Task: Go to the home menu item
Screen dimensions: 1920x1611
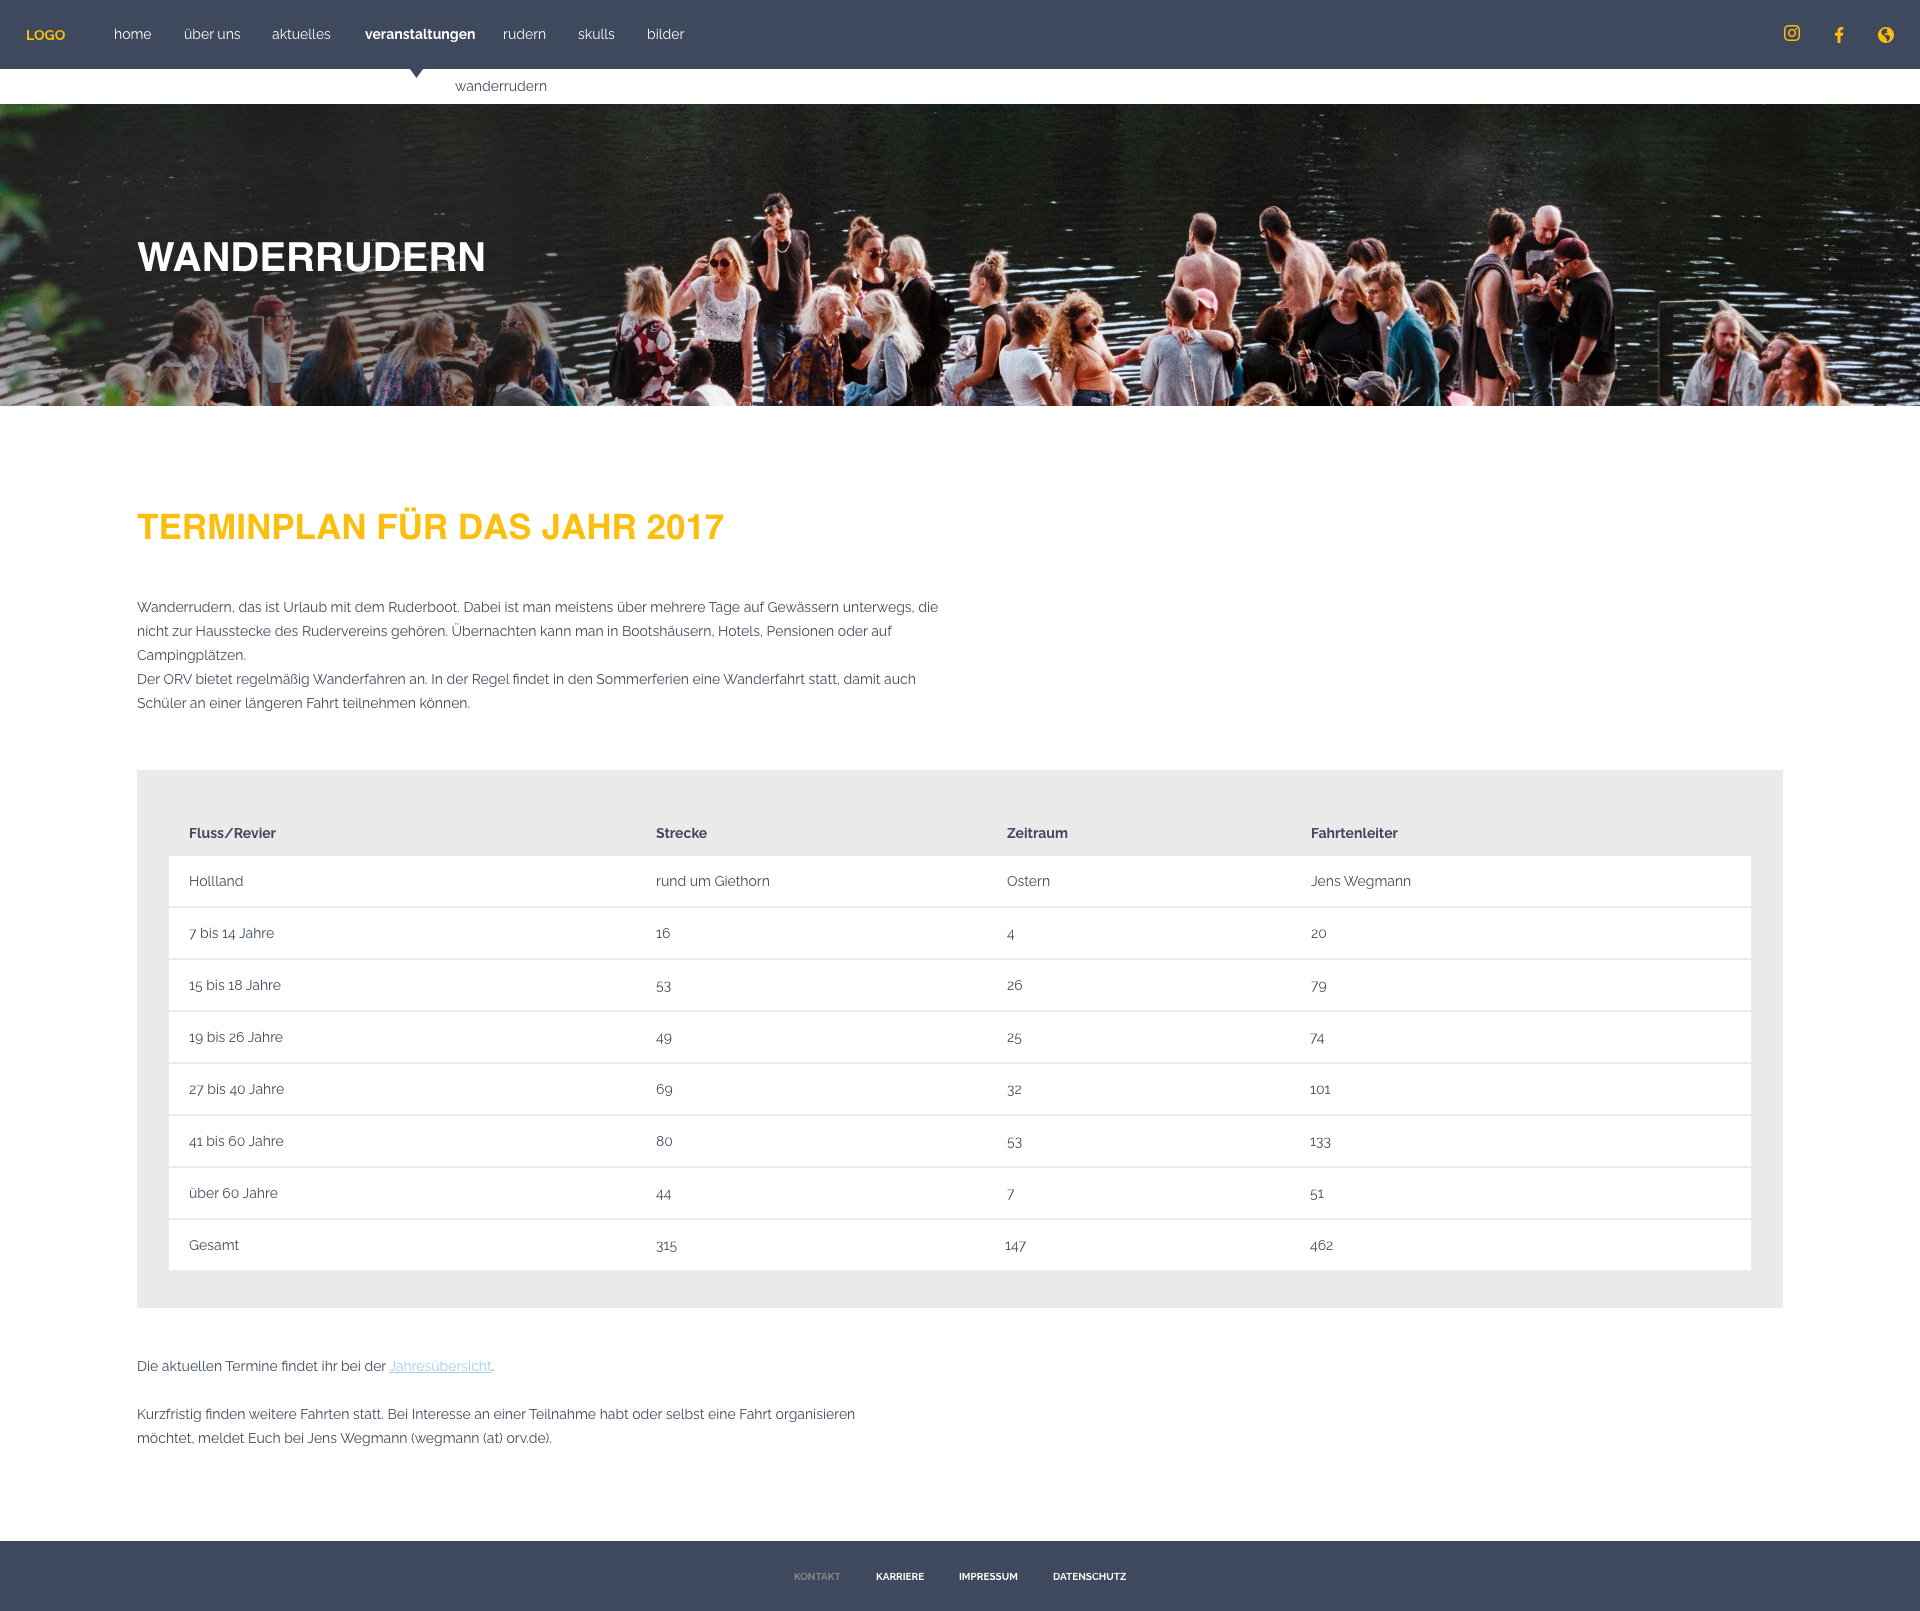Action: pyautogui.click(x=132, y=34)
